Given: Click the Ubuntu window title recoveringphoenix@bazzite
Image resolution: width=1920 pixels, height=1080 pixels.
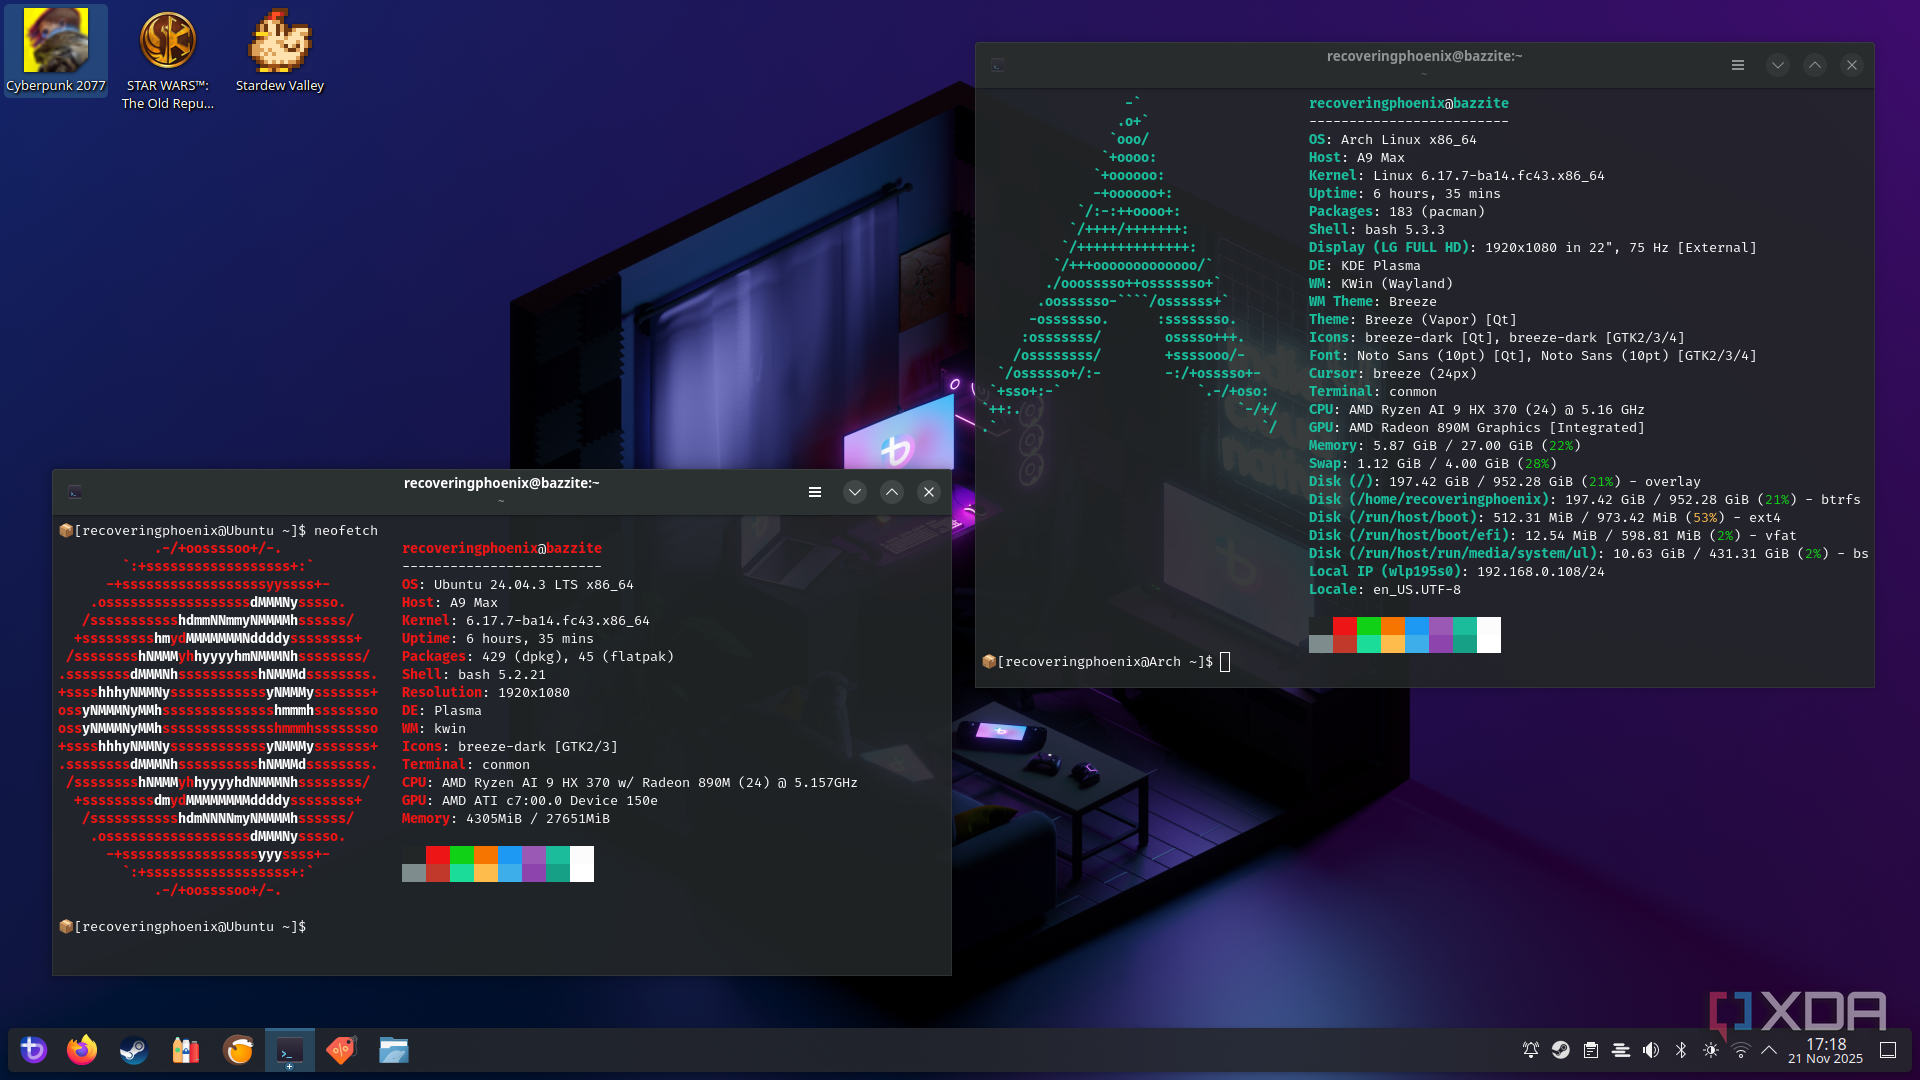Looking at the screenshot, I should (502, 483).
